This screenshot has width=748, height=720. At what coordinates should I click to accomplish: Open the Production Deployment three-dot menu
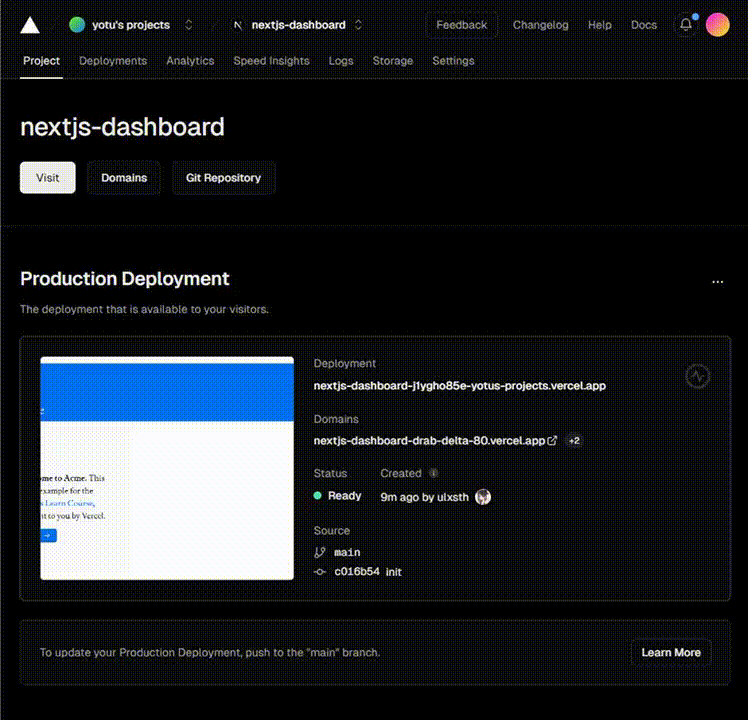pyautogui.click(x=717, y=282)
